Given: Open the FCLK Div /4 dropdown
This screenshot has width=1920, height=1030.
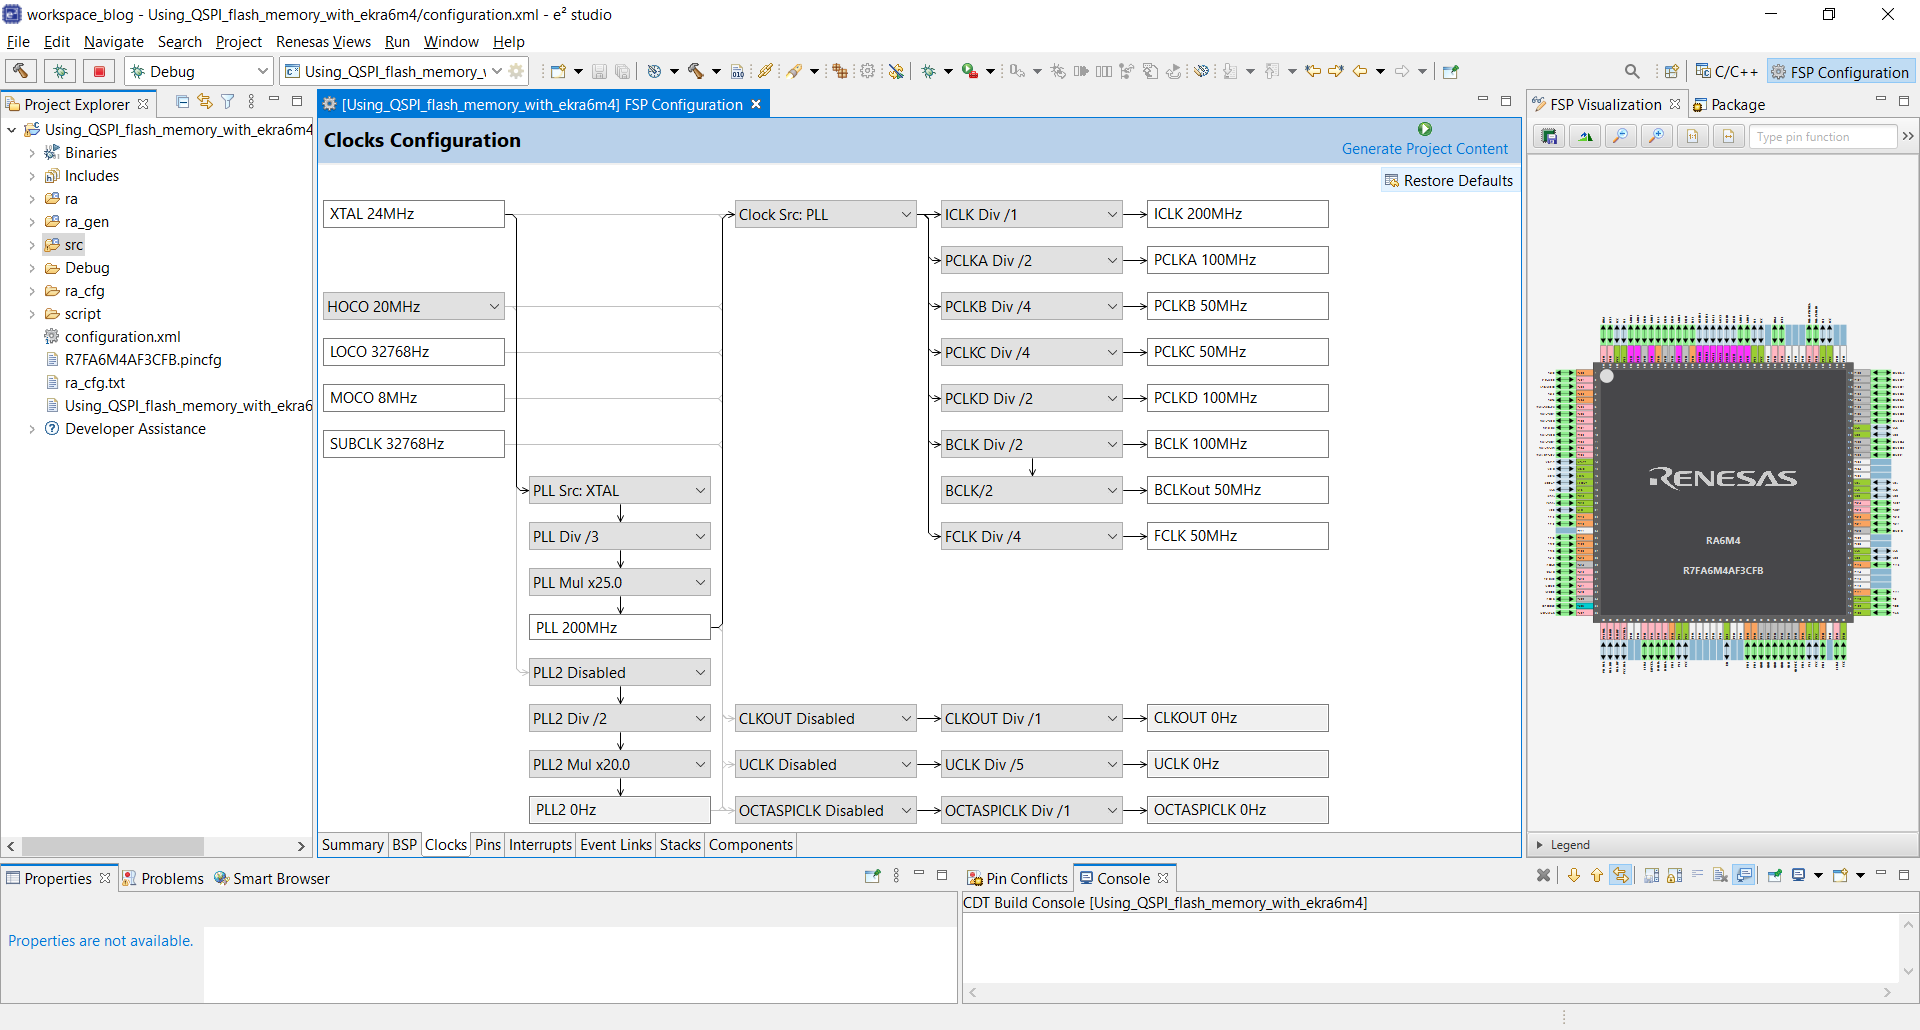Looking at the screenshot, I should (x=1031, y=536).
